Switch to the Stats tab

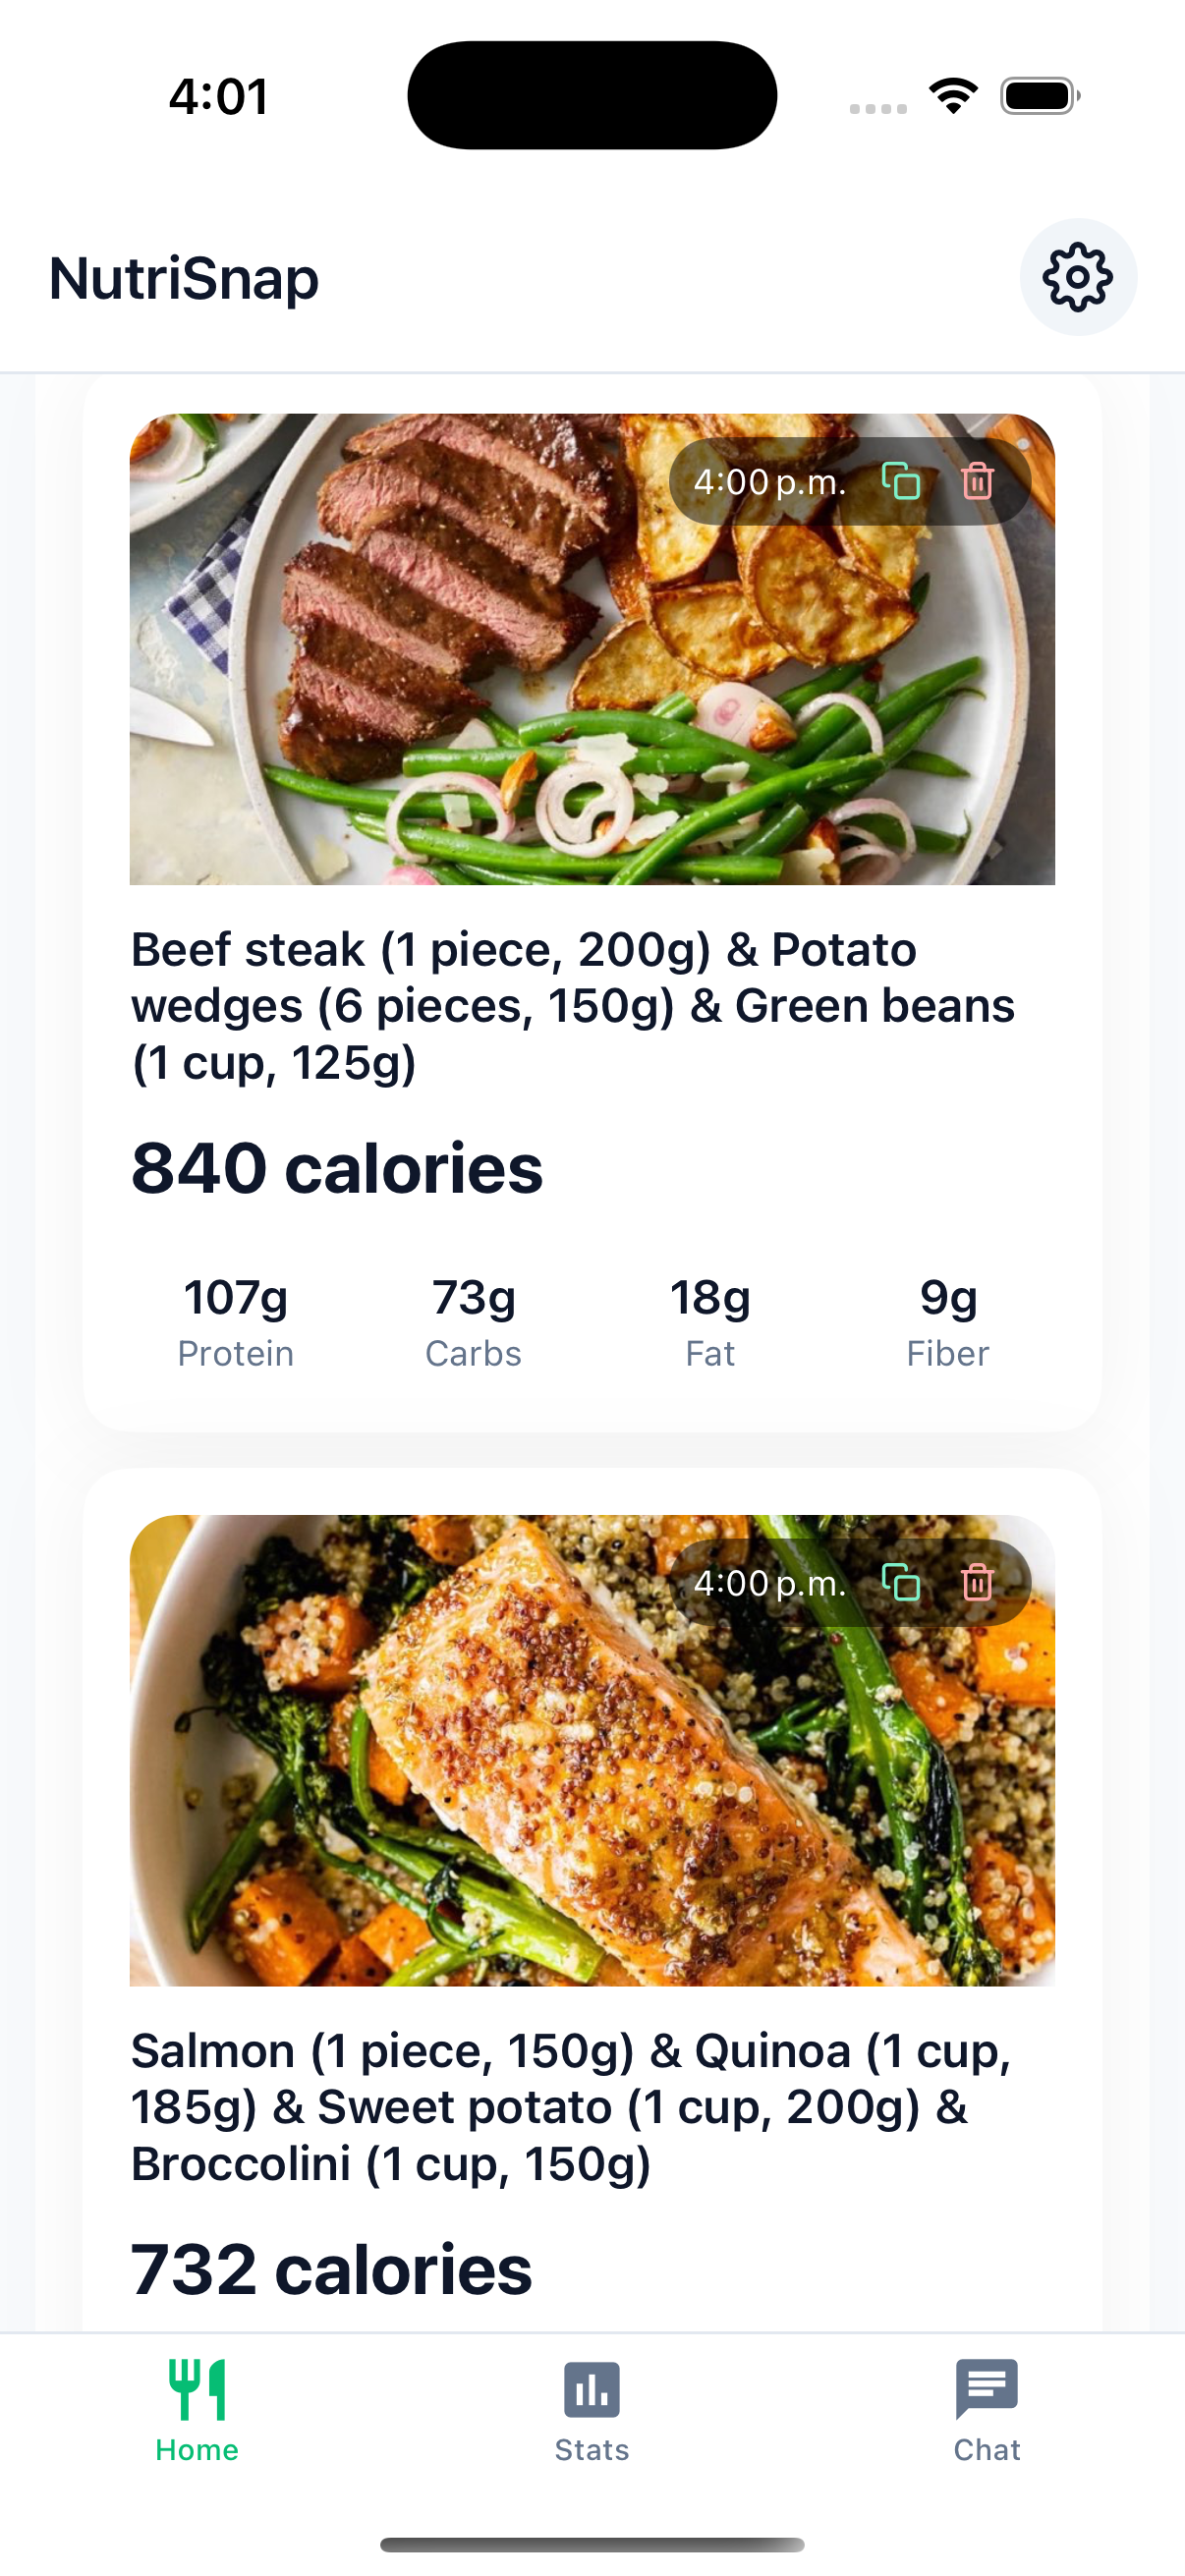tap(592, 2448)
